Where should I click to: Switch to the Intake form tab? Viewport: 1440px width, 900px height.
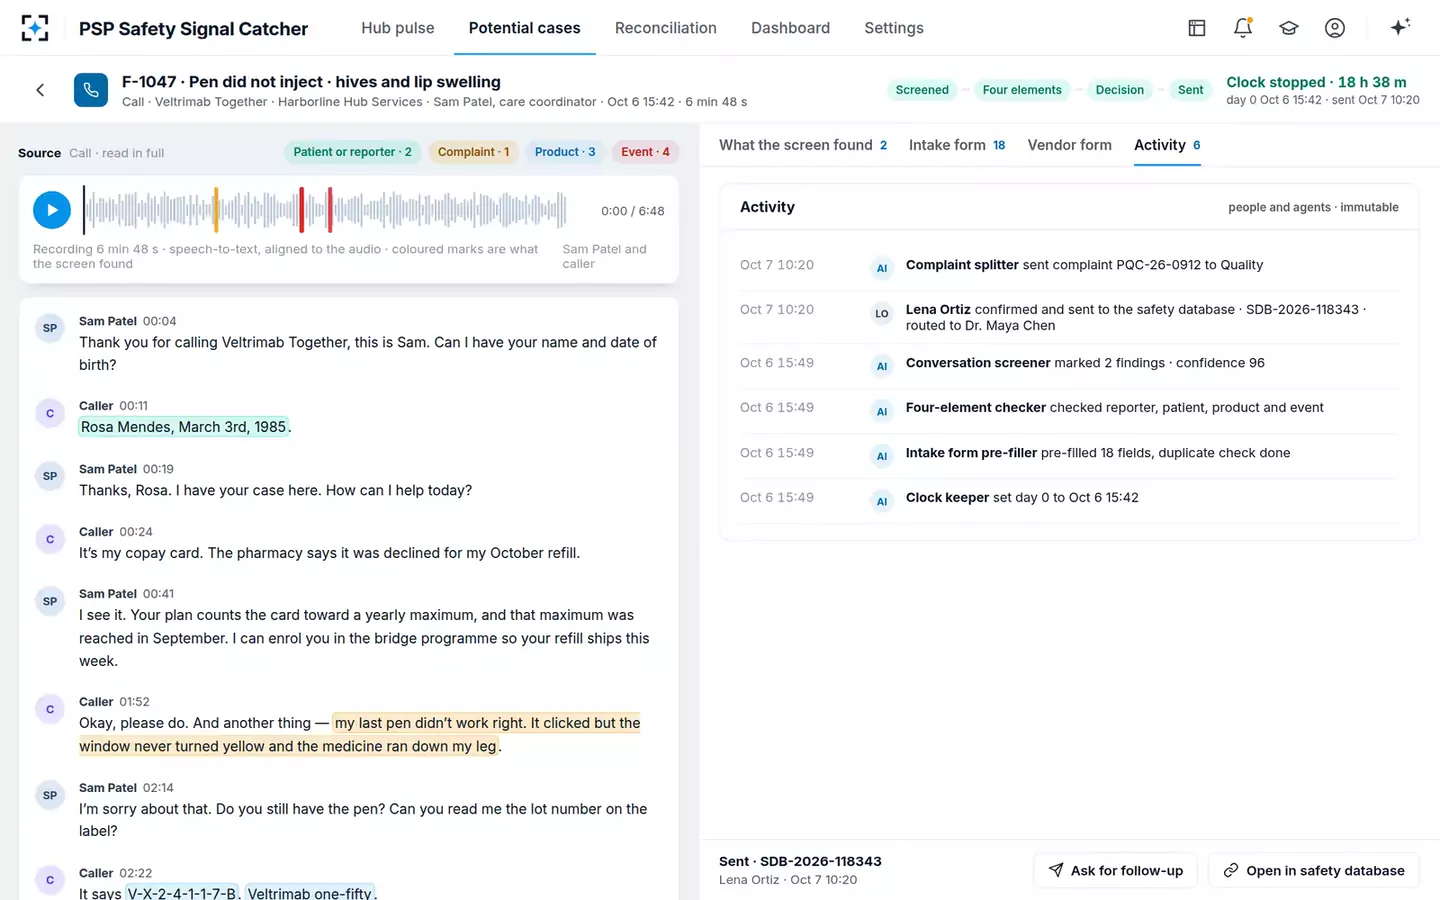tap(957, 145)
